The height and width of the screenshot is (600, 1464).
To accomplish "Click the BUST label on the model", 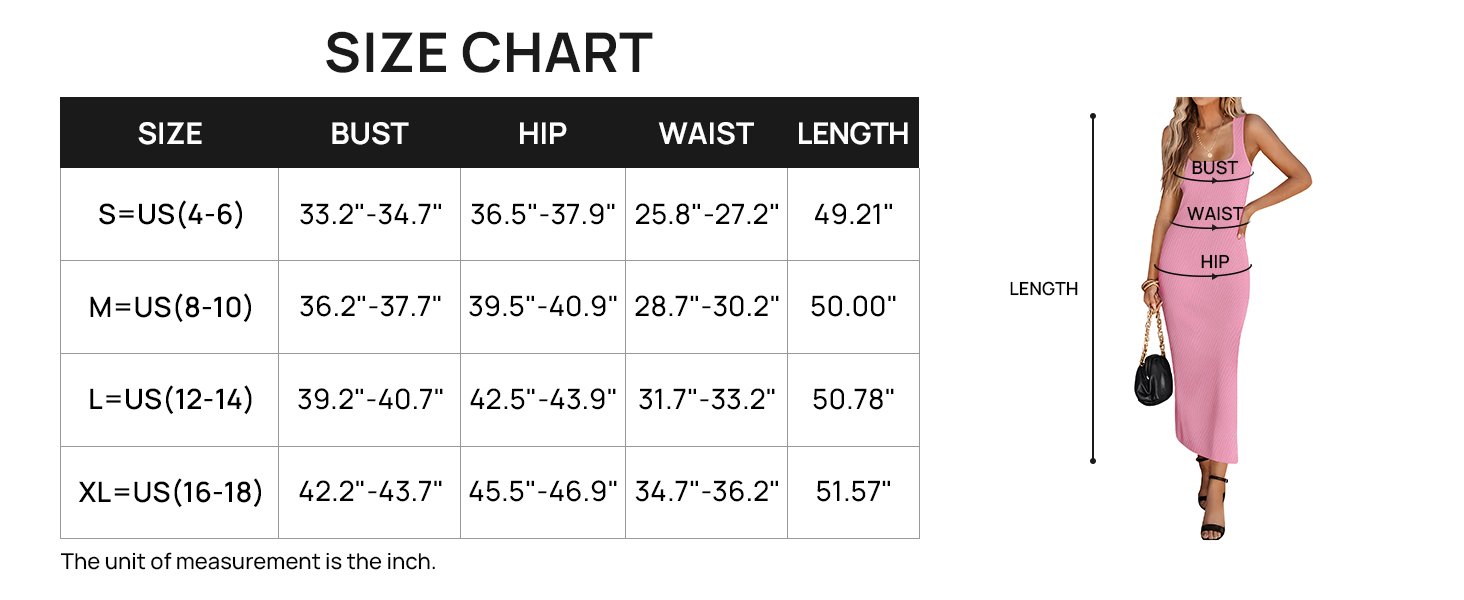I will (1214, 168).
